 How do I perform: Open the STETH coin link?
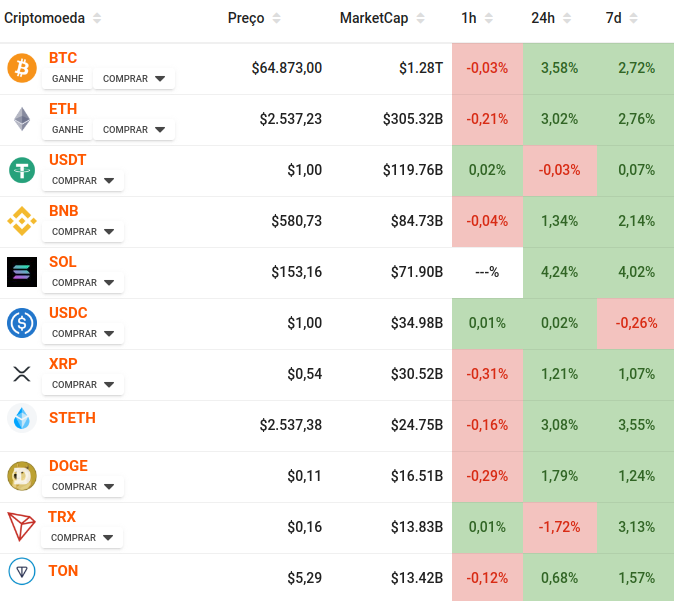coord(72,418)
